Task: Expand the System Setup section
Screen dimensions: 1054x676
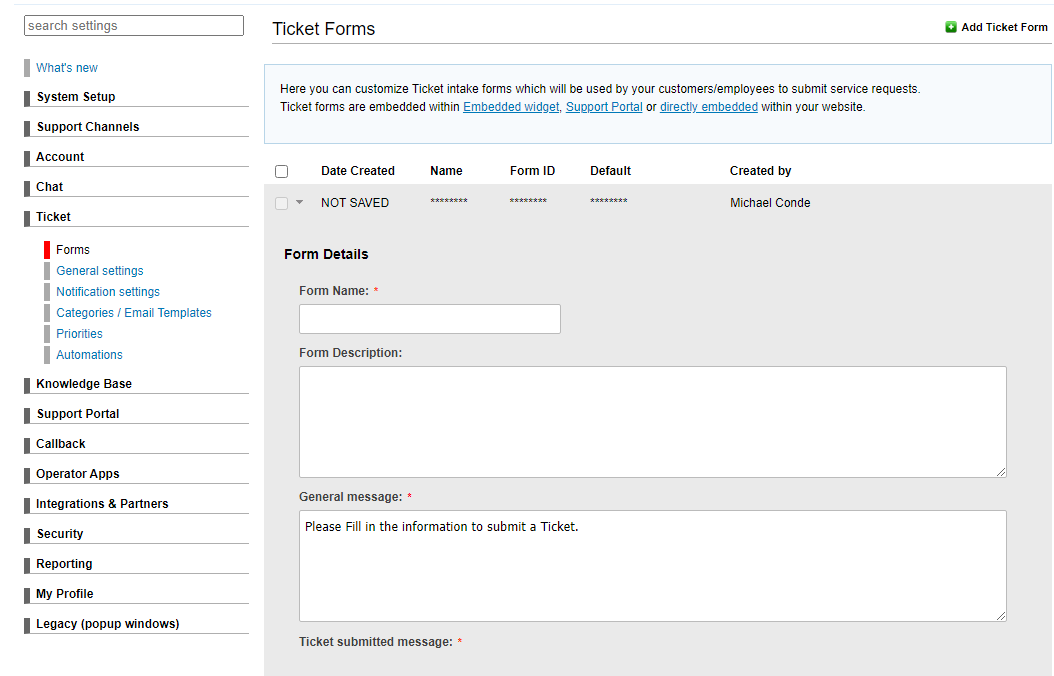Action: click(x=76, y=97)
